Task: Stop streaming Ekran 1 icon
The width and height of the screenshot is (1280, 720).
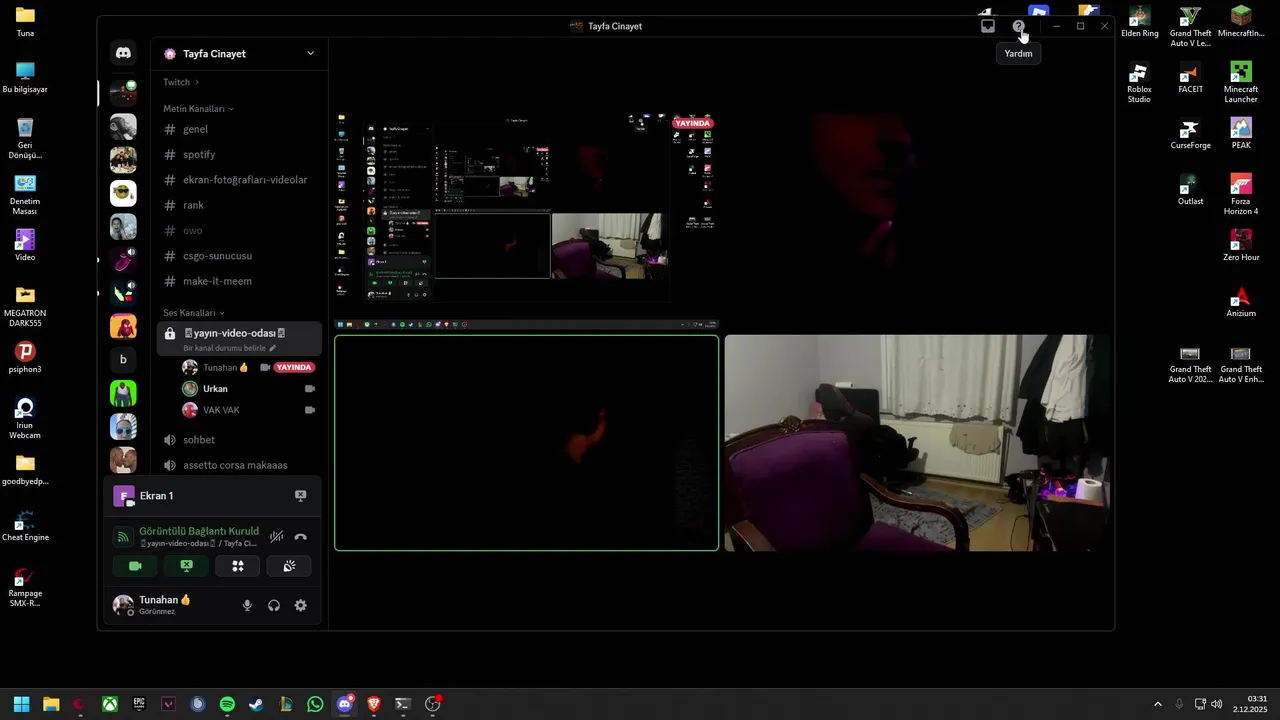Action: click(x=300, y=496)
